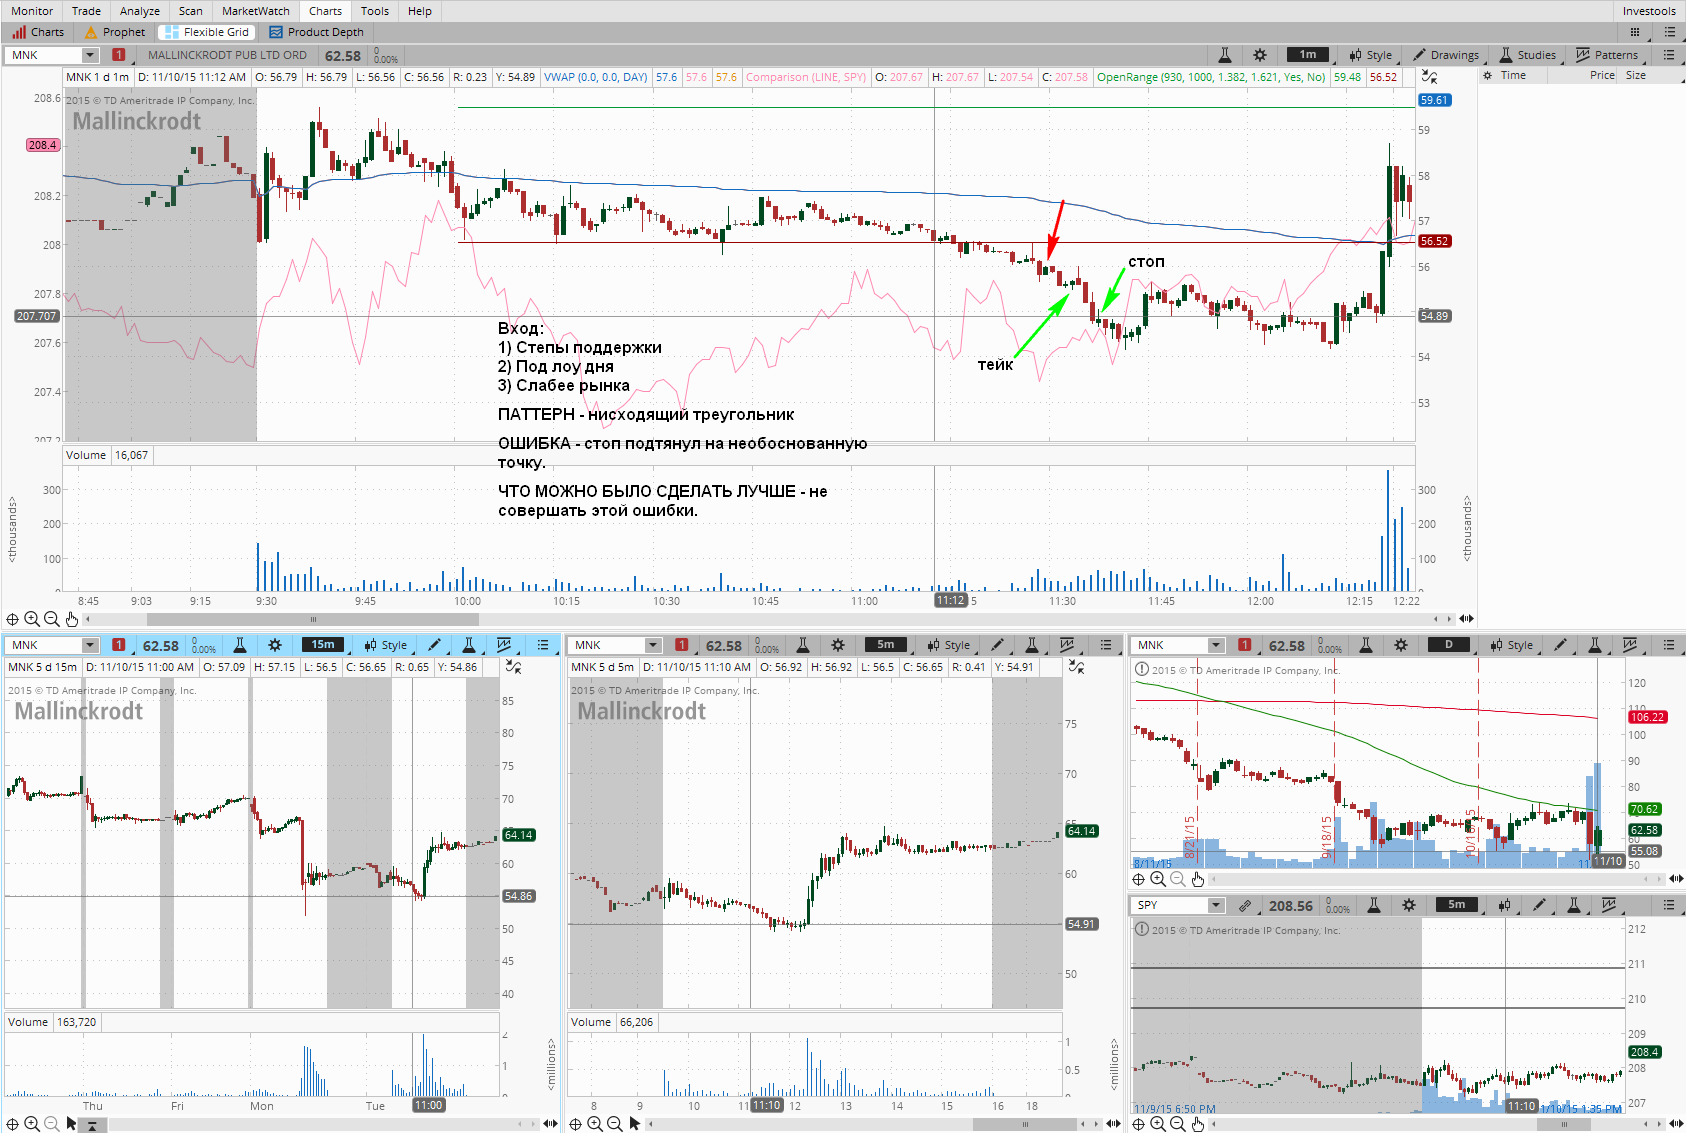This screenshot has height=1133, width=1686.
Task: Open settings gear in MNK 5m chart
Action: (x=838, y=645)
